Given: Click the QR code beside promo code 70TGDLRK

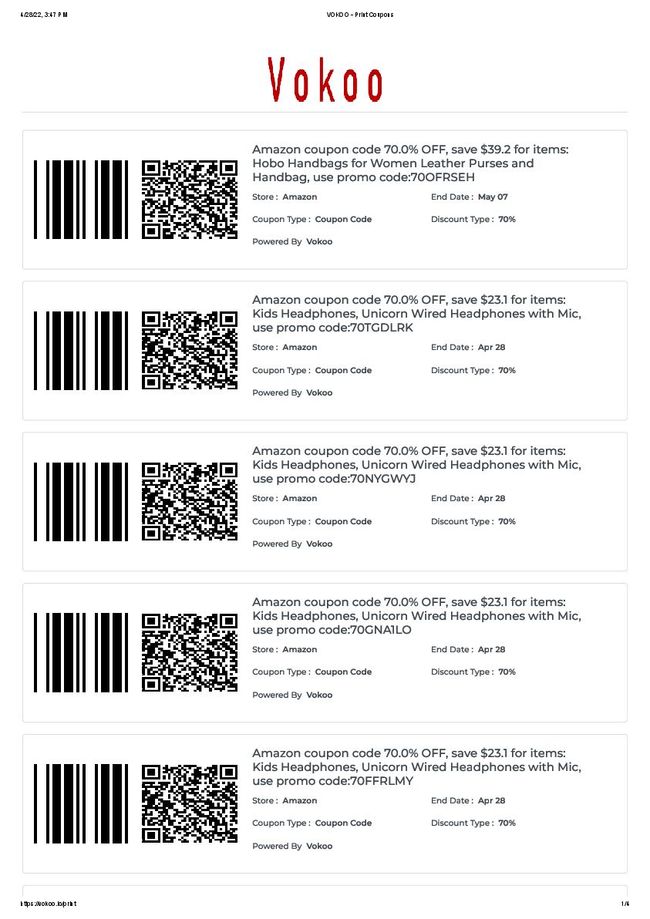Looking at the screenshot, I should [x=190, y=350].
